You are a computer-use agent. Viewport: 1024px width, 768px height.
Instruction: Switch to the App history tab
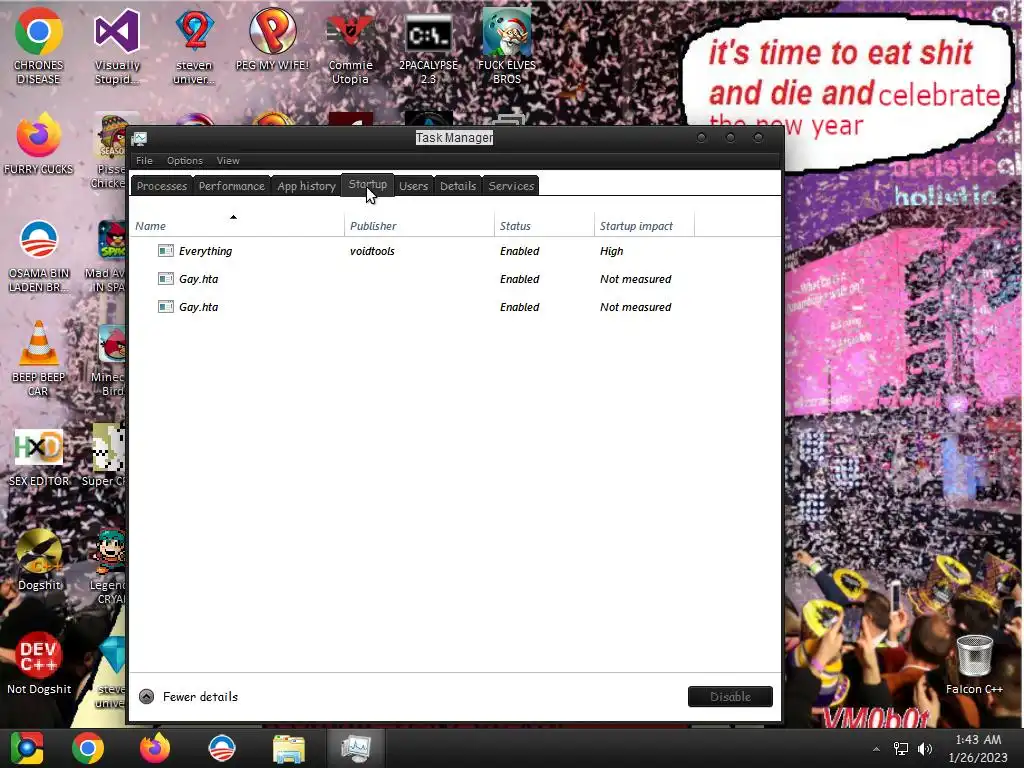pyautogui.click(x=306, y=186)
